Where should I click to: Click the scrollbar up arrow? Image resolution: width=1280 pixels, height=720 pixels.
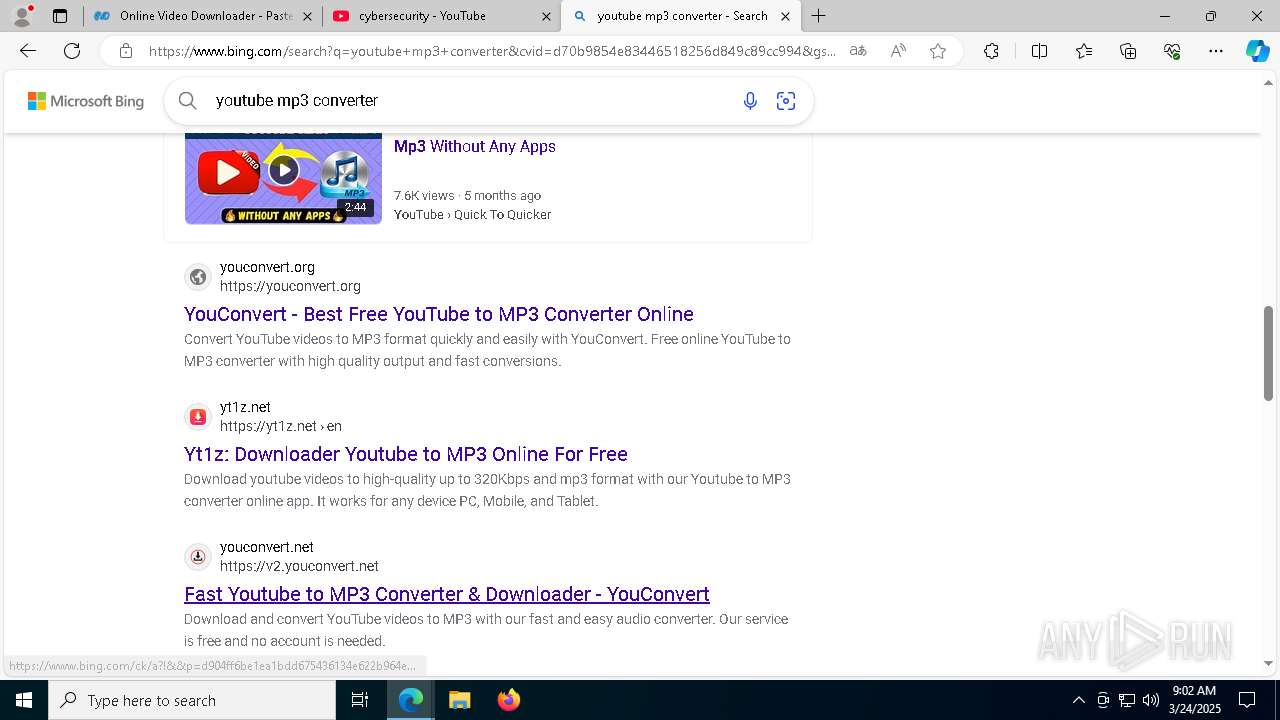[1269, 83]
